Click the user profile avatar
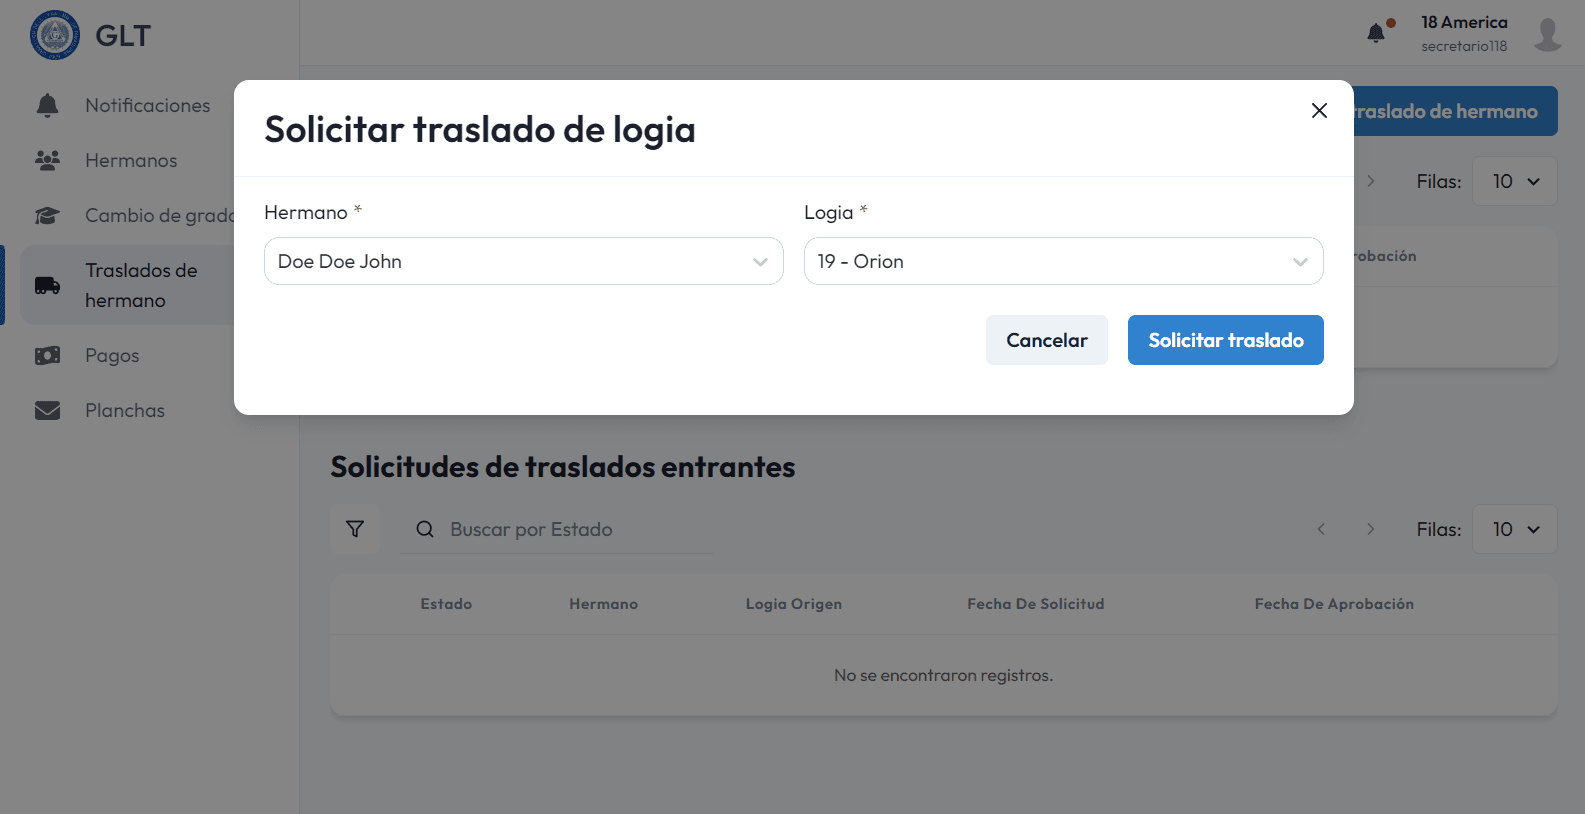 click(1547, 34)
